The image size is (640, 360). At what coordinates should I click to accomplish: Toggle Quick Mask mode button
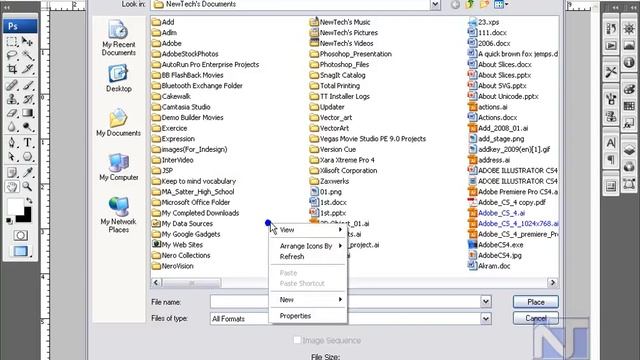(x=20, y=235)
